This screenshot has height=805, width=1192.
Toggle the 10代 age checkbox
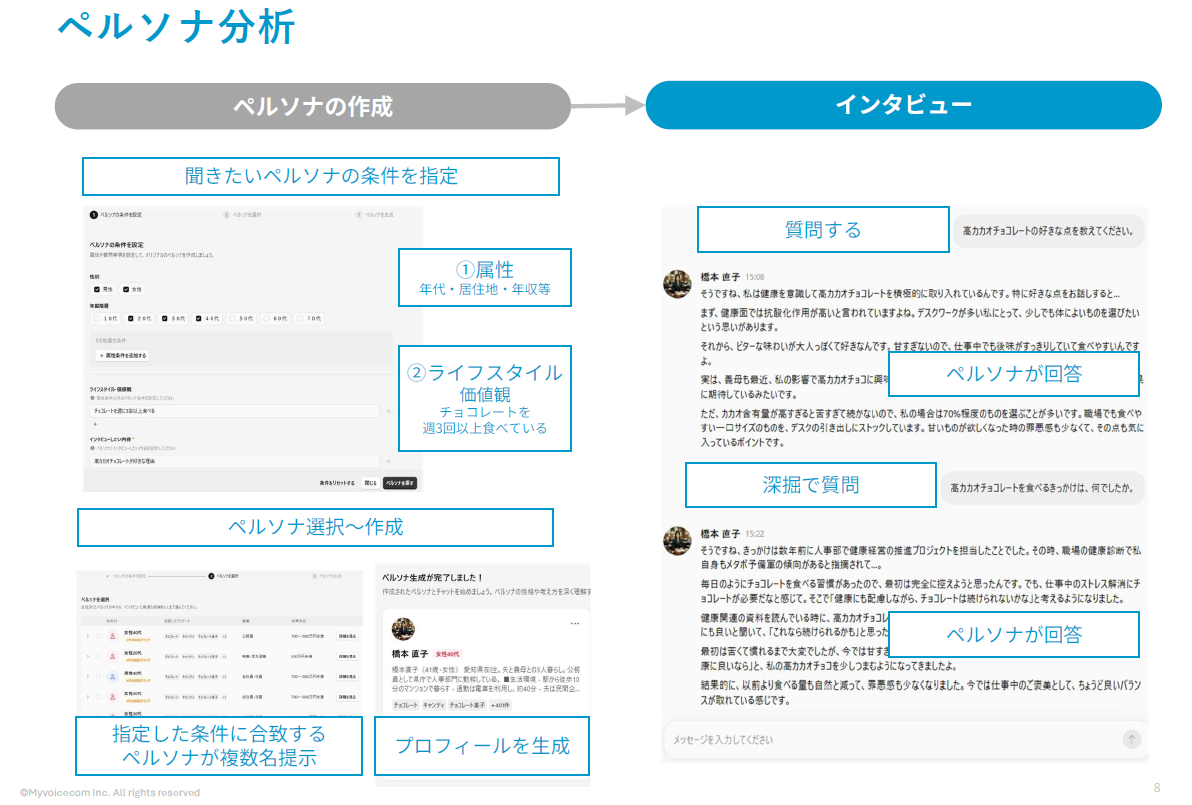[97, 319]
